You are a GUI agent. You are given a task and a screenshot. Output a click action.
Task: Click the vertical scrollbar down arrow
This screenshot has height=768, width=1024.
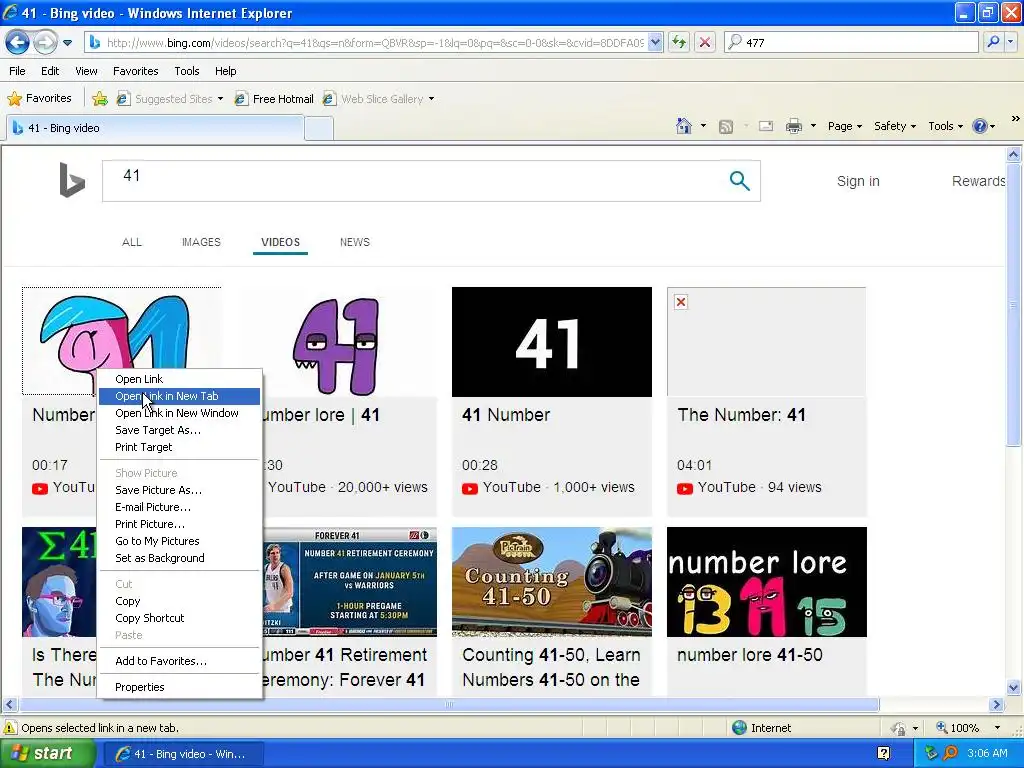click(1014, 687)
